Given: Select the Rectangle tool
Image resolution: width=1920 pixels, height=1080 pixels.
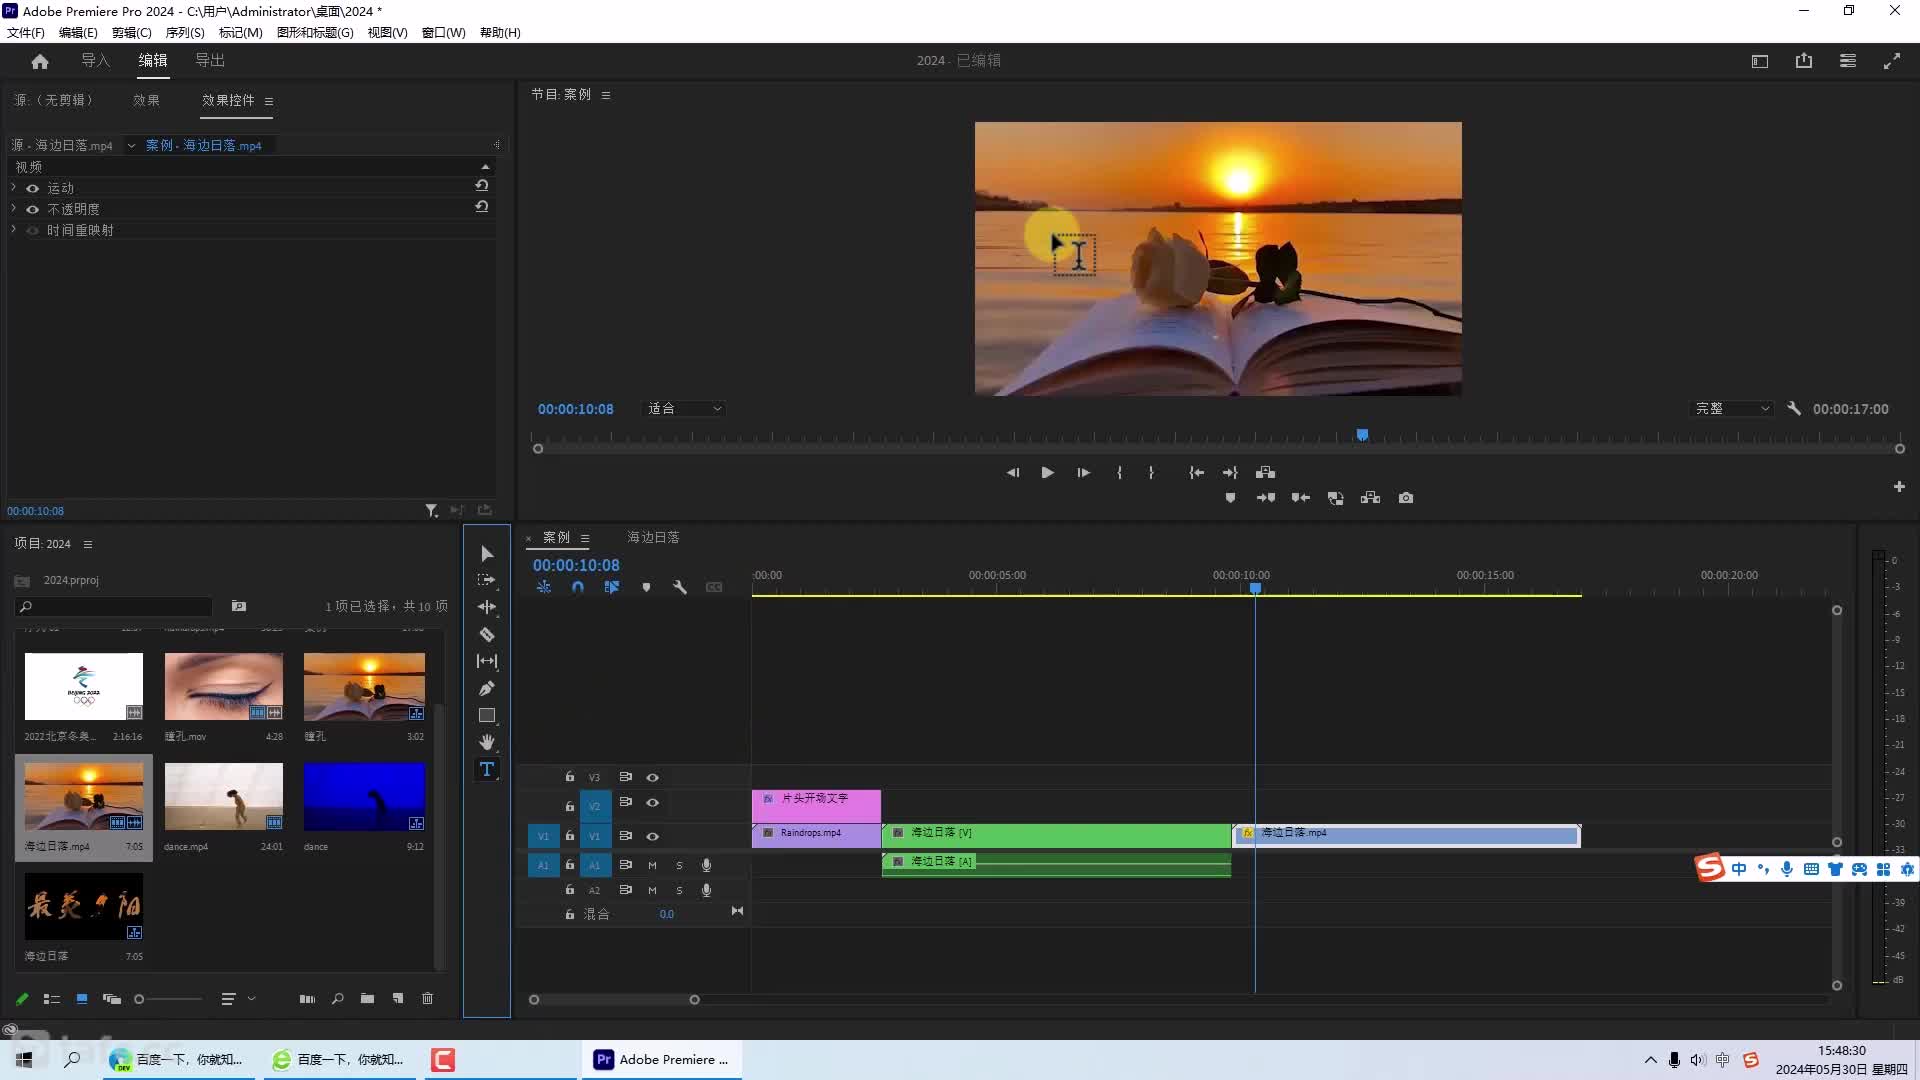Looking at the screenshot, I should [x=487, y=715].
